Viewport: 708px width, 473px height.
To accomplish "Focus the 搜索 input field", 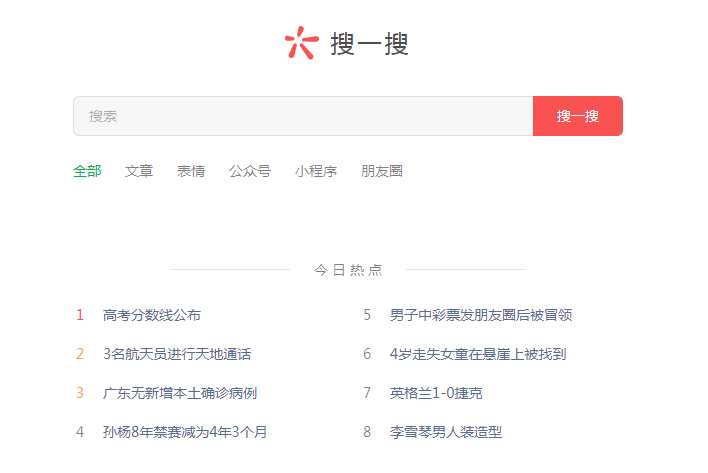I will click(303, 116).
